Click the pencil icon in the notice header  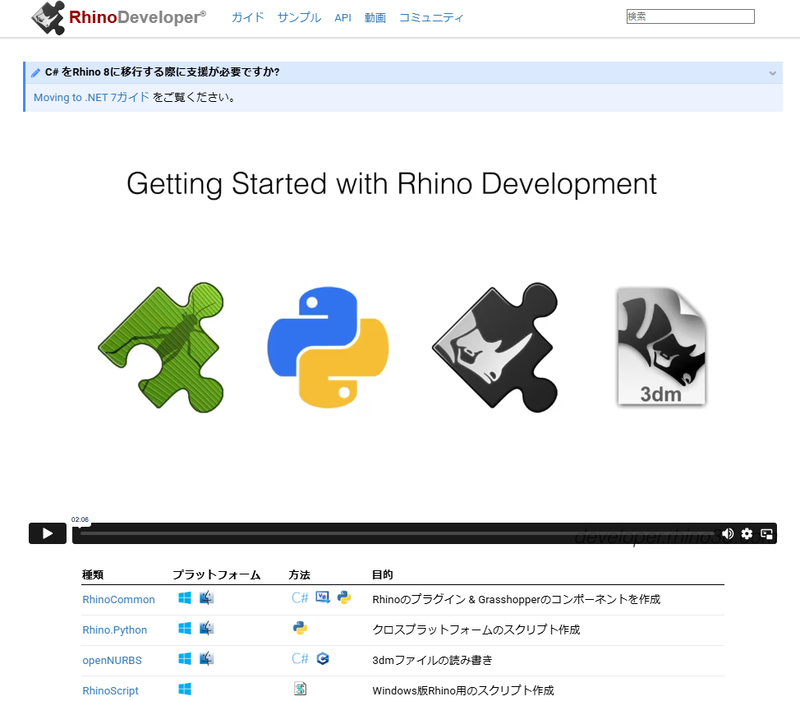click(x=35, y=73)
